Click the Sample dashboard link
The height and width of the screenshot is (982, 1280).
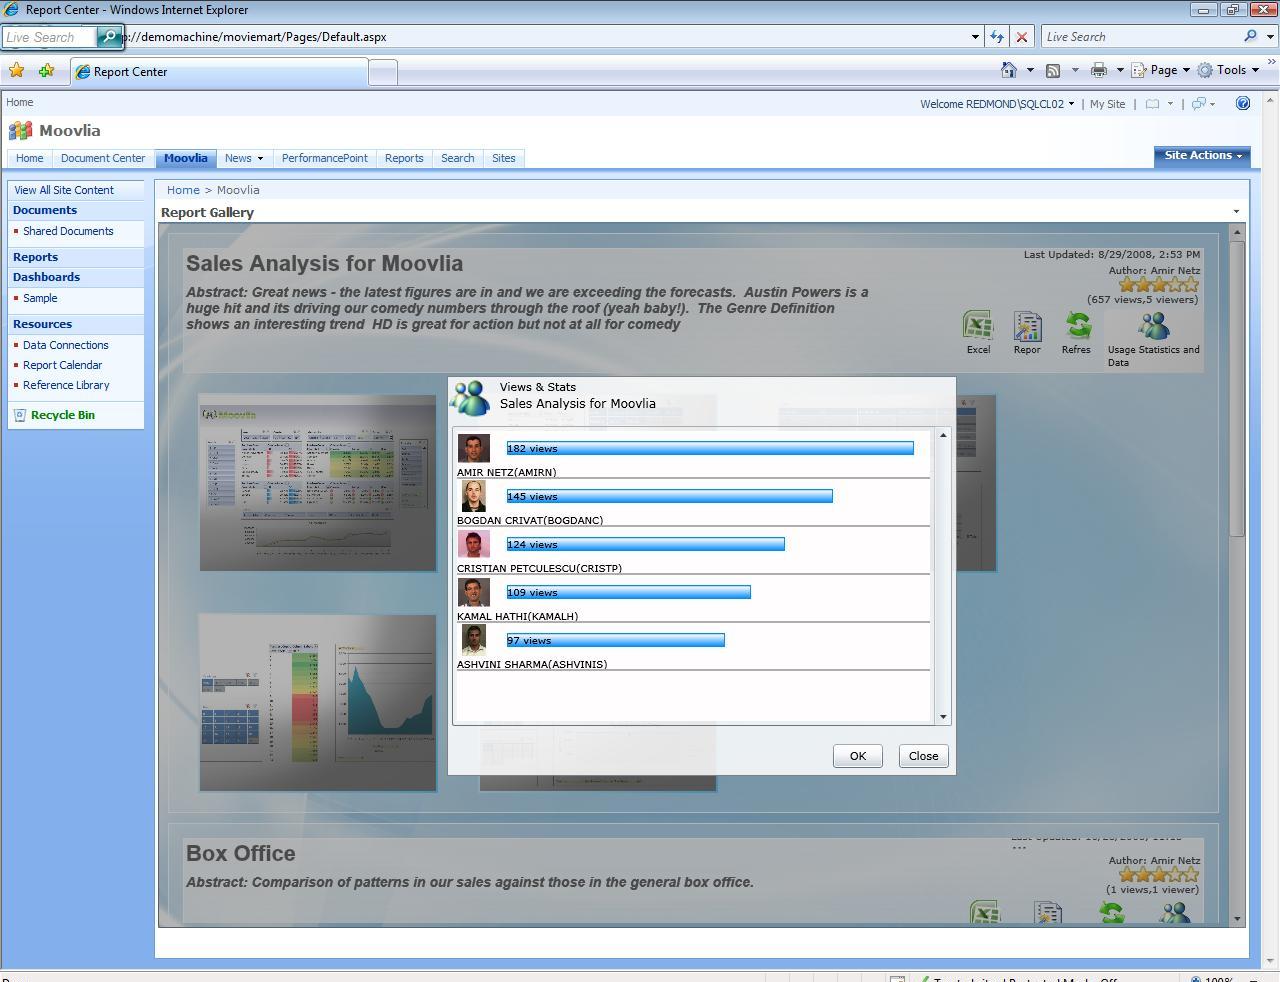coord(40,298)
